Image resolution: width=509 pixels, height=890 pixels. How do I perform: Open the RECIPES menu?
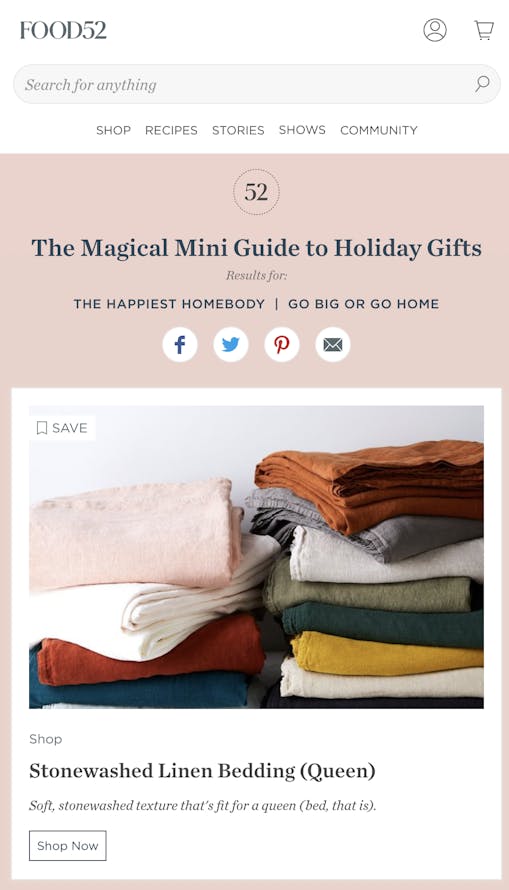click(x=171, y=130)
